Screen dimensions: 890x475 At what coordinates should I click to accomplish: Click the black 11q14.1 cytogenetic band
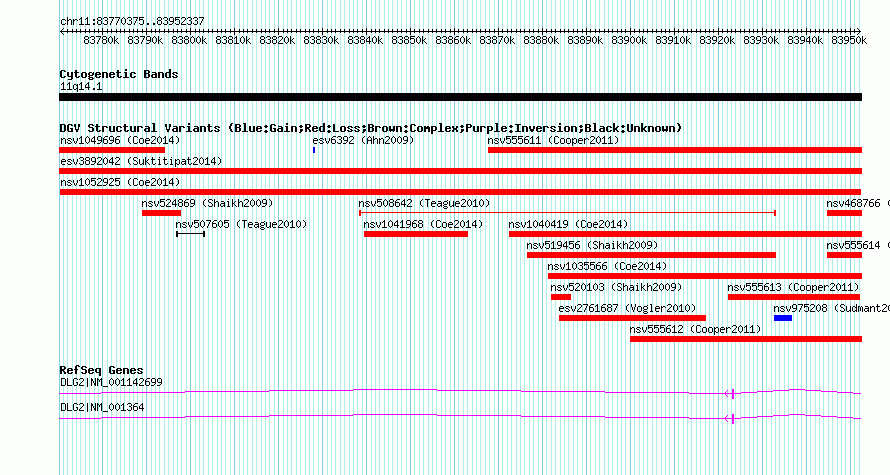pyautogui.click(x=460, y=97)
